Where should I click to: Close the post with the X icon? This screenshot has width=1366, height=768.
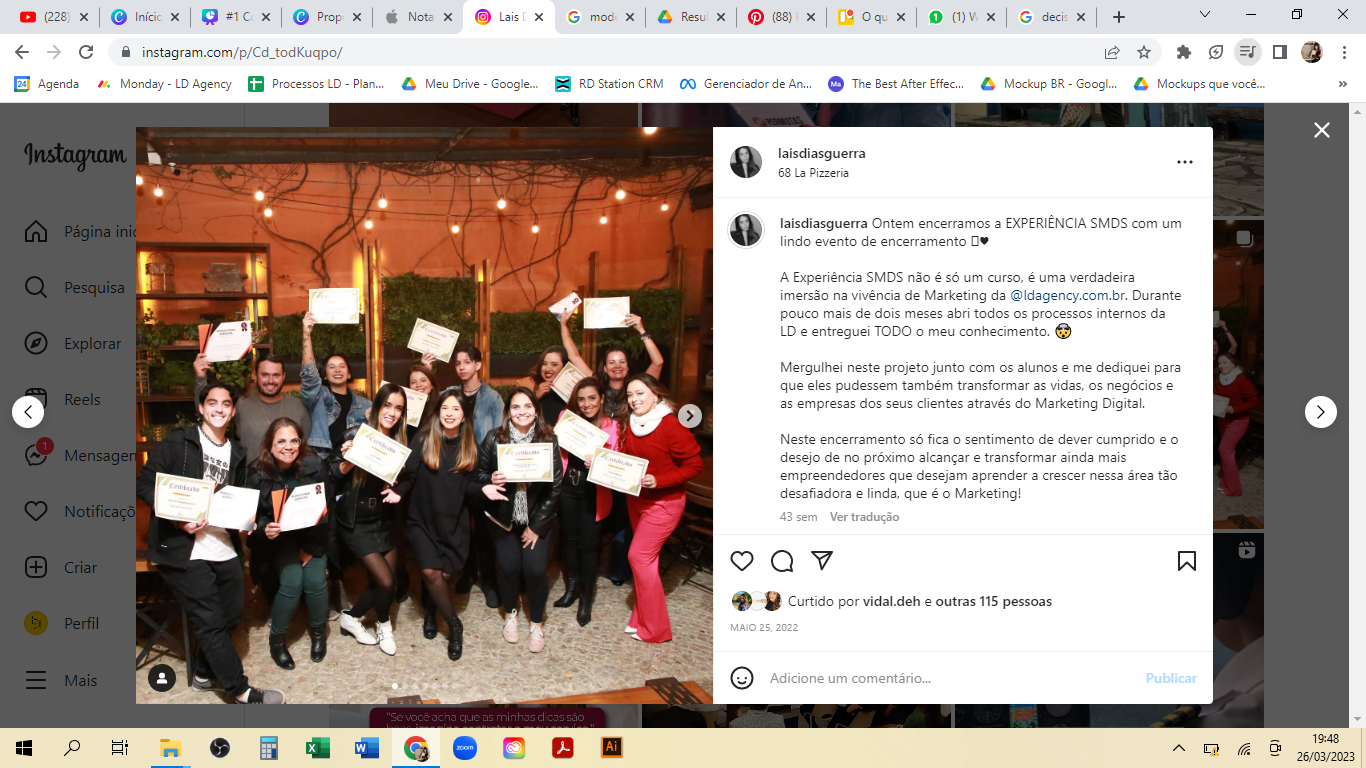[1322, 130]
